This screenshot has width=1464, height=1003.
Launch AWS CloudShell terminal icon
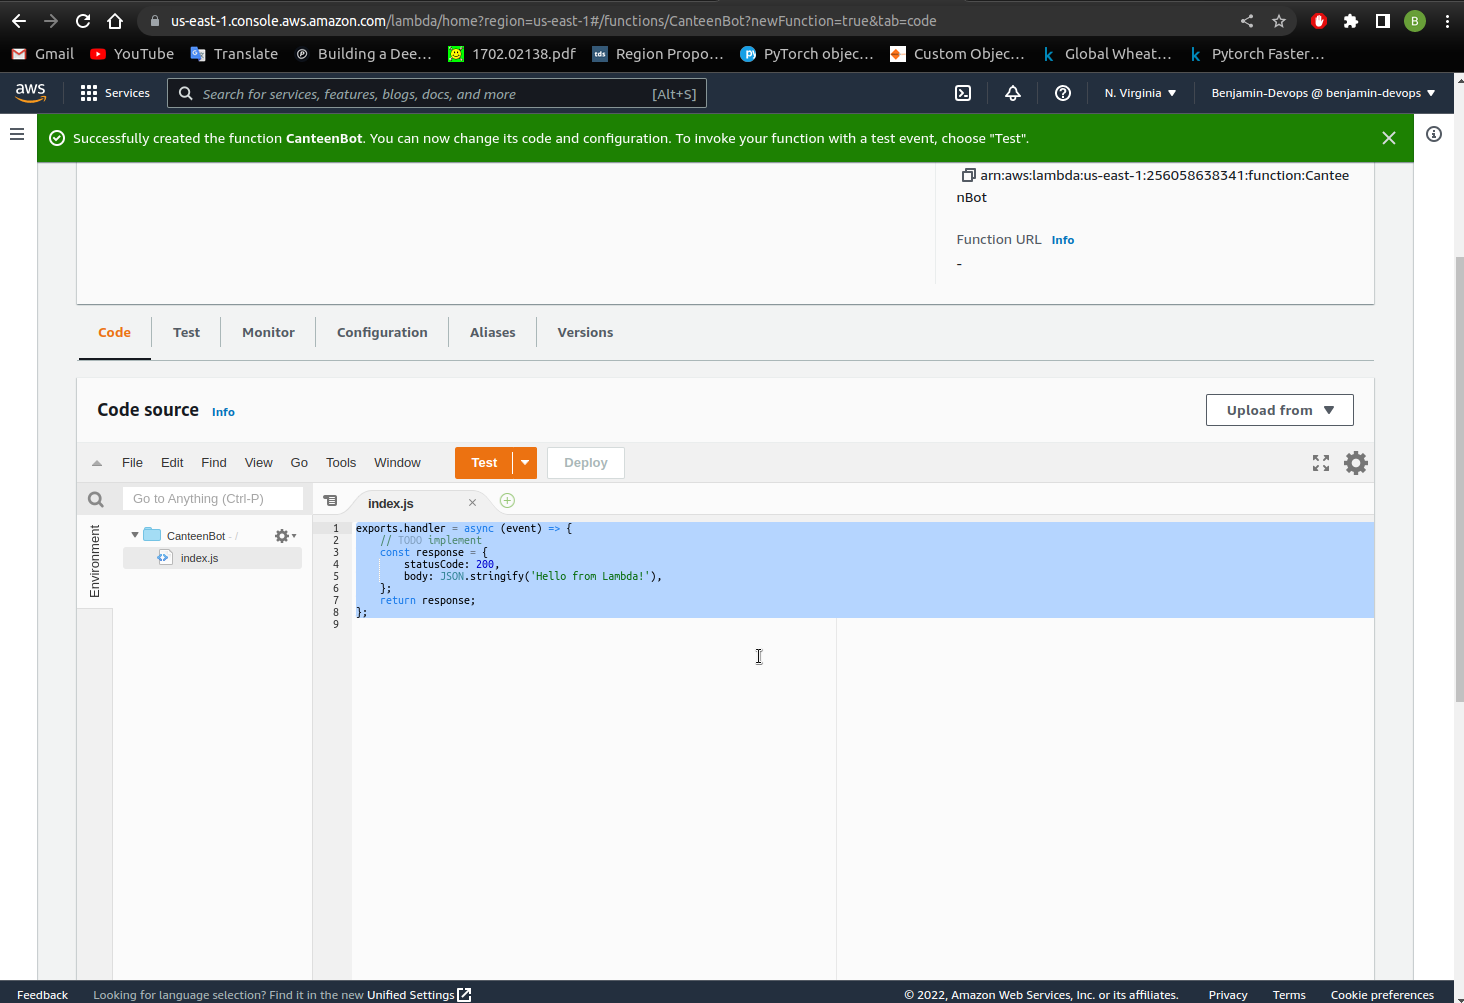coord(963,93)
